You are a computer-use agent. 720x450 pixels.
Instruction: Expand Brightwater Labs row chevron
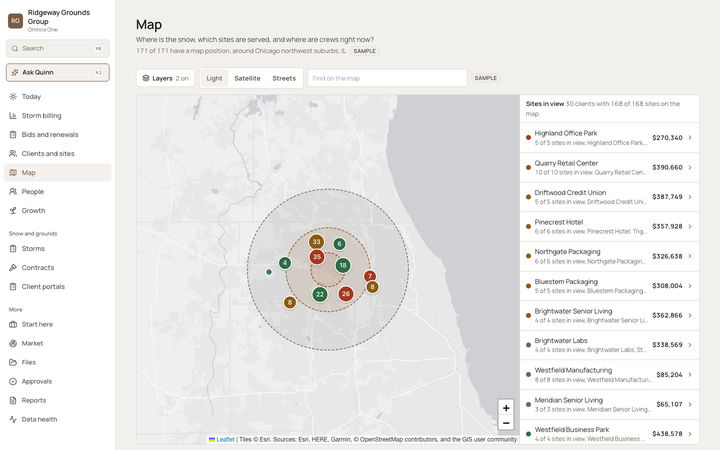[x=690, y=345]
